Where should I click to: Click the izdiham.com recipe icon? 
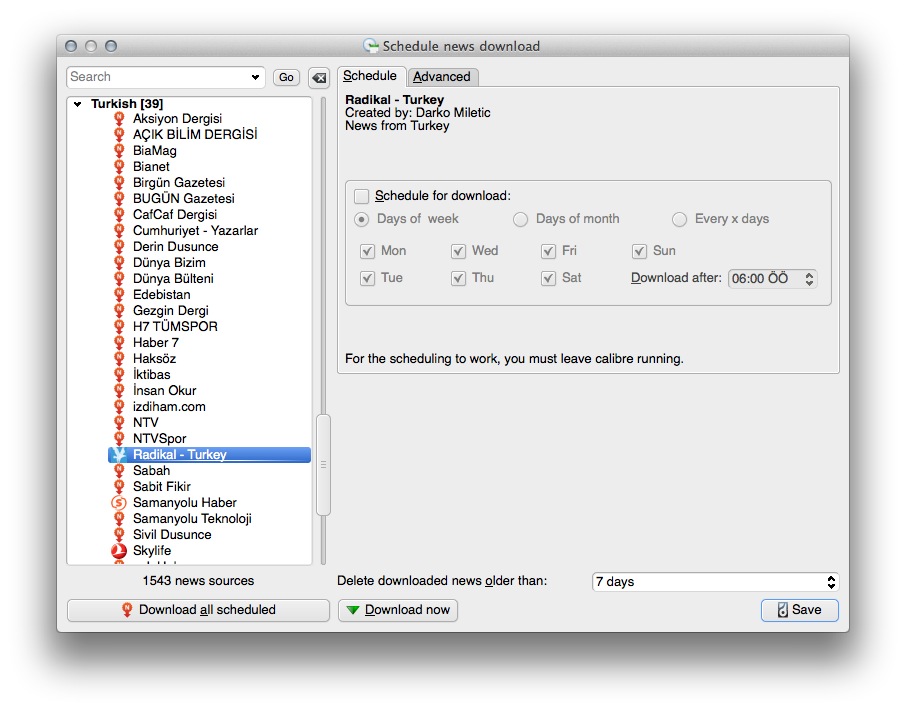click(x=119, y=407)
